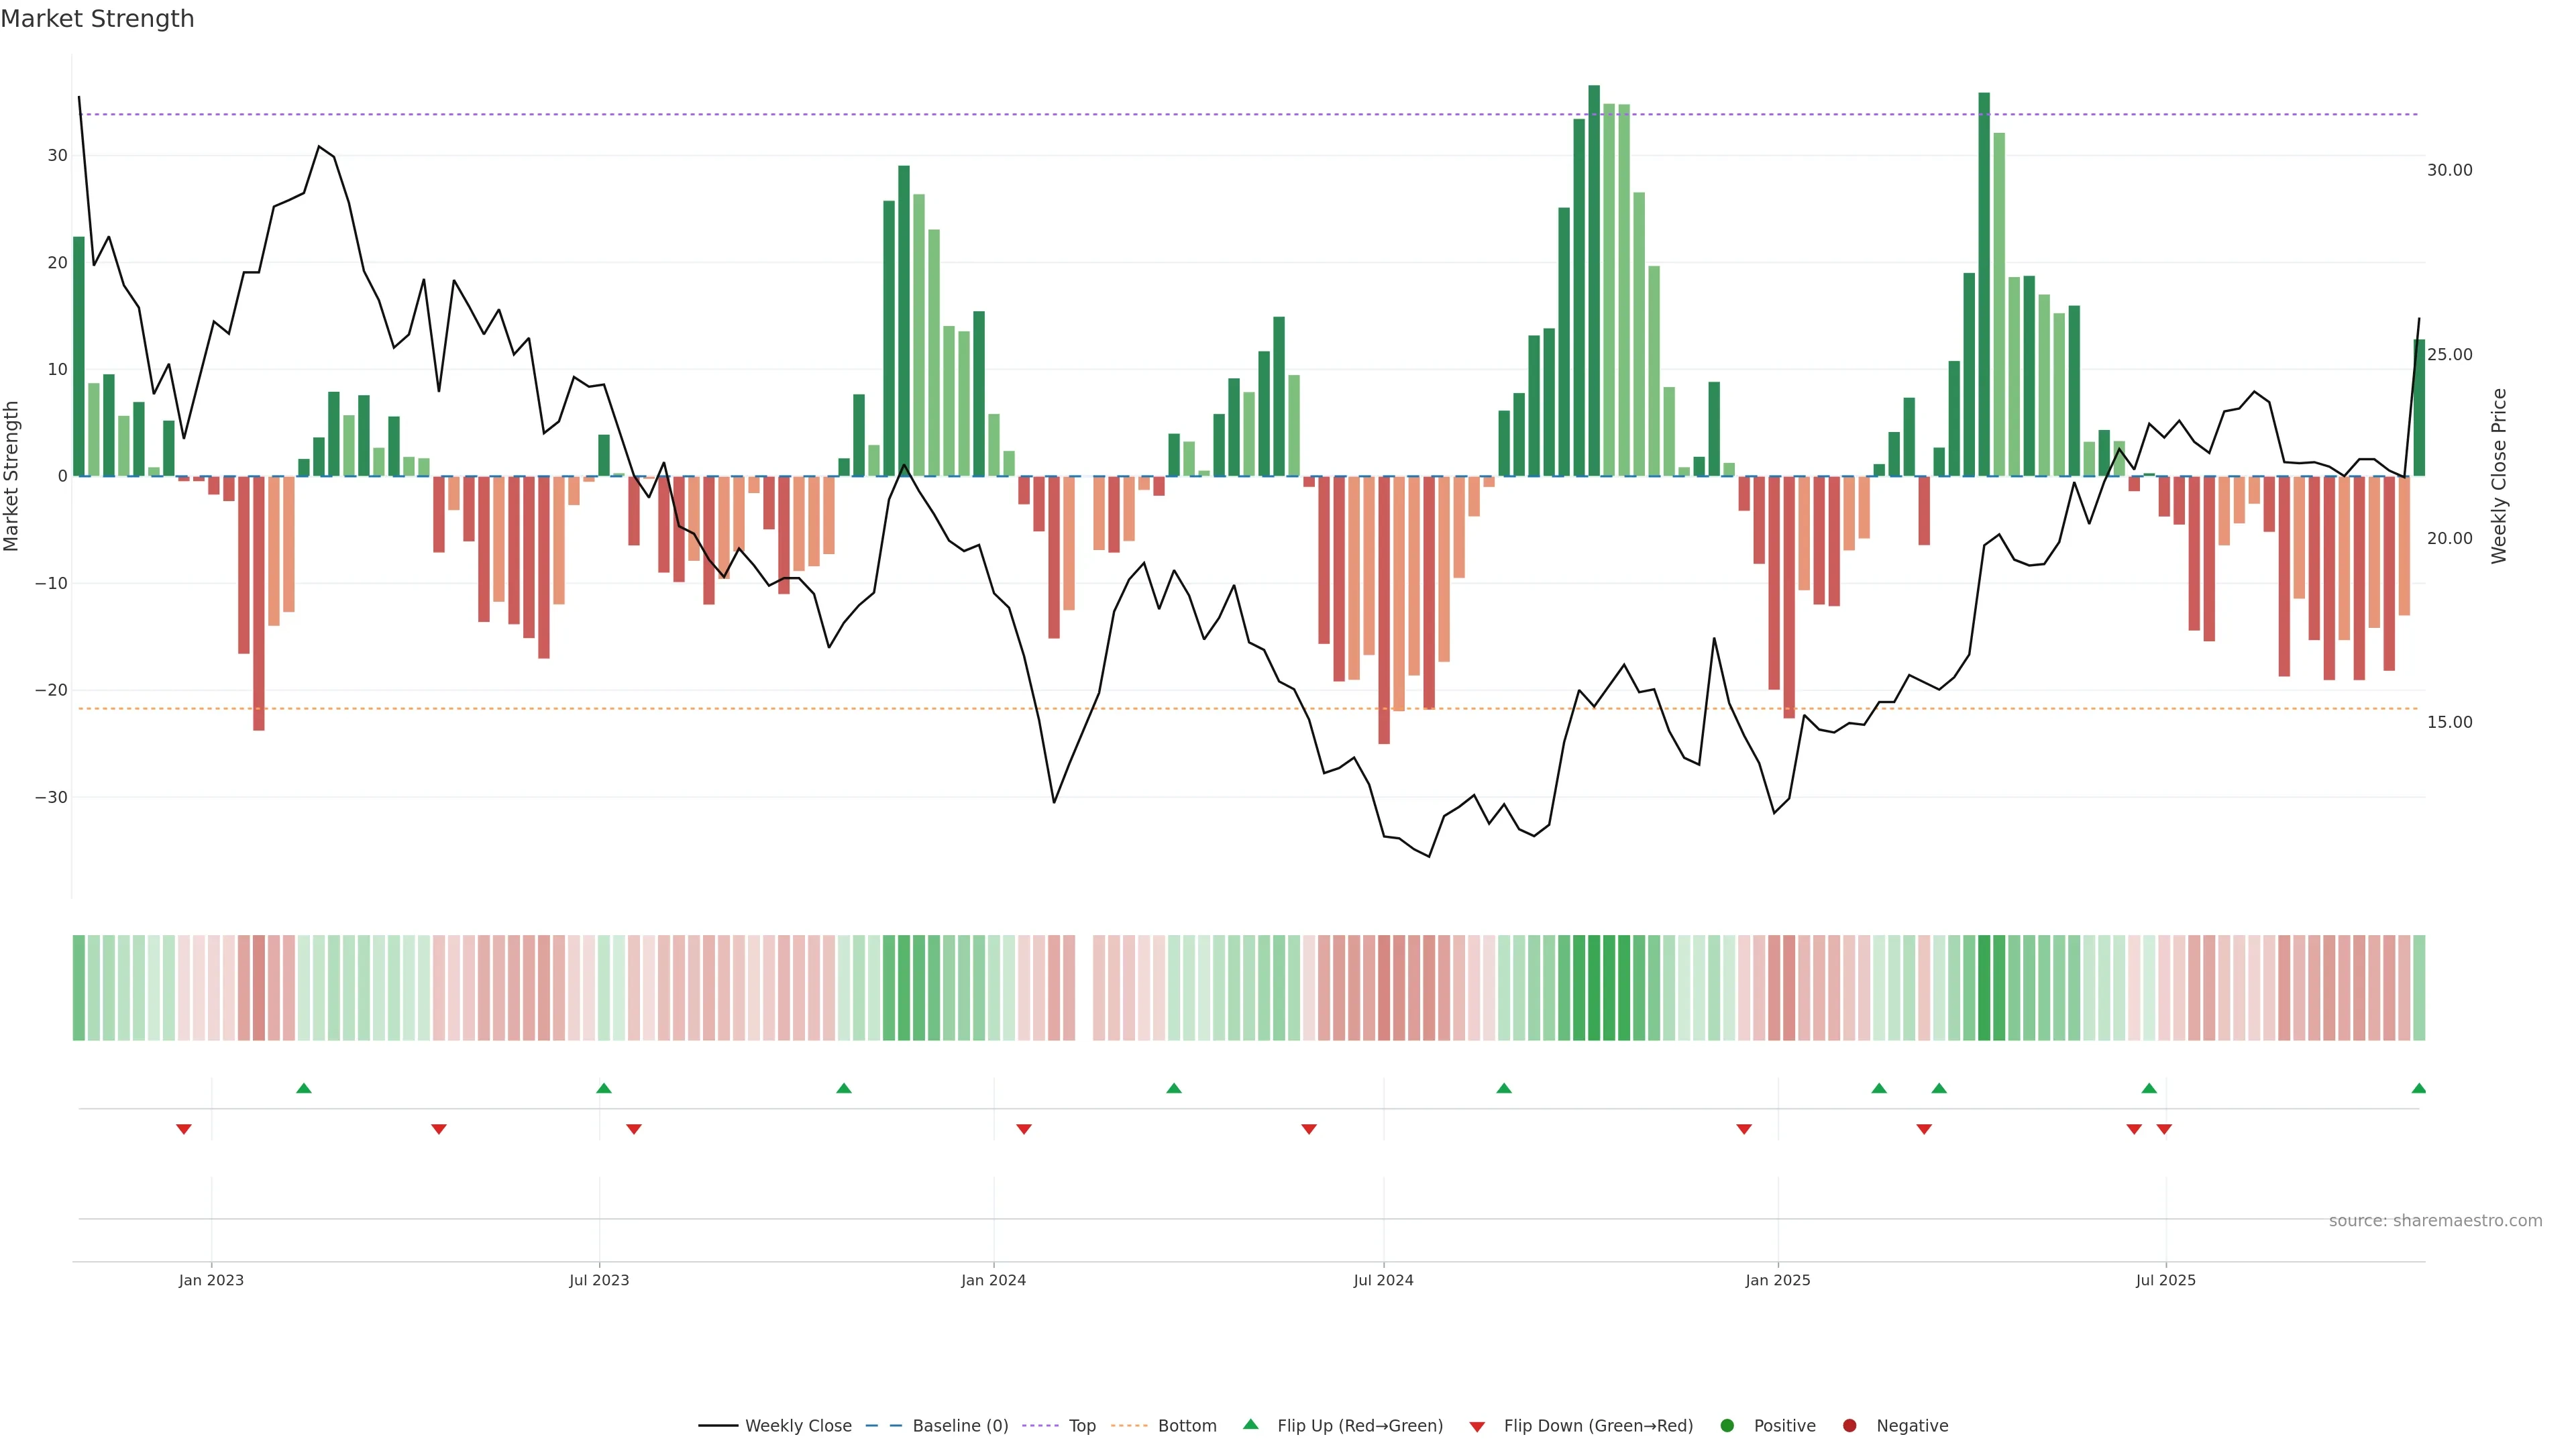Click the Jul 2024 x-axis label

coord(1383,1280)
